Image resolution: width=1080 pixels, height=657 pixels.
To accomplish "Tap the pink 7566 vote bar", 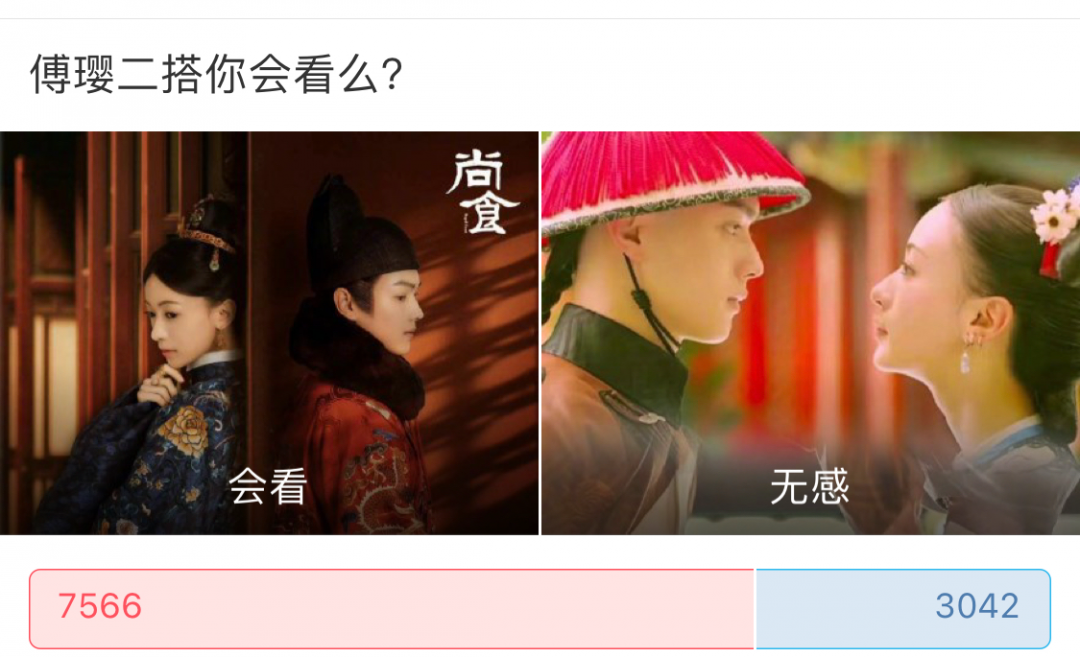I will tap(392, 609).
